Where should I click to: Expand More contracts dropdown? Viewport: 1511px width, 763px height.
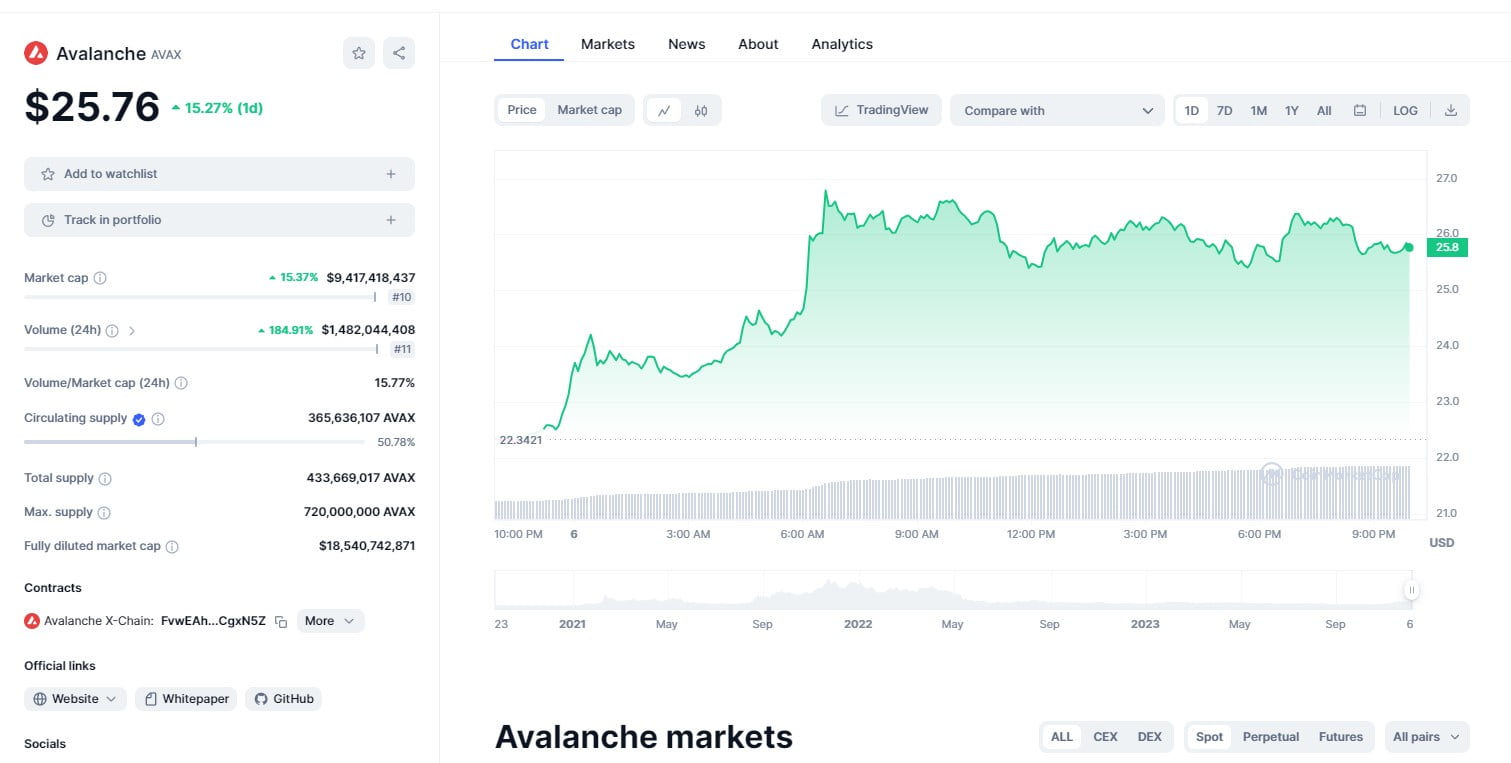tap(331, 621)
